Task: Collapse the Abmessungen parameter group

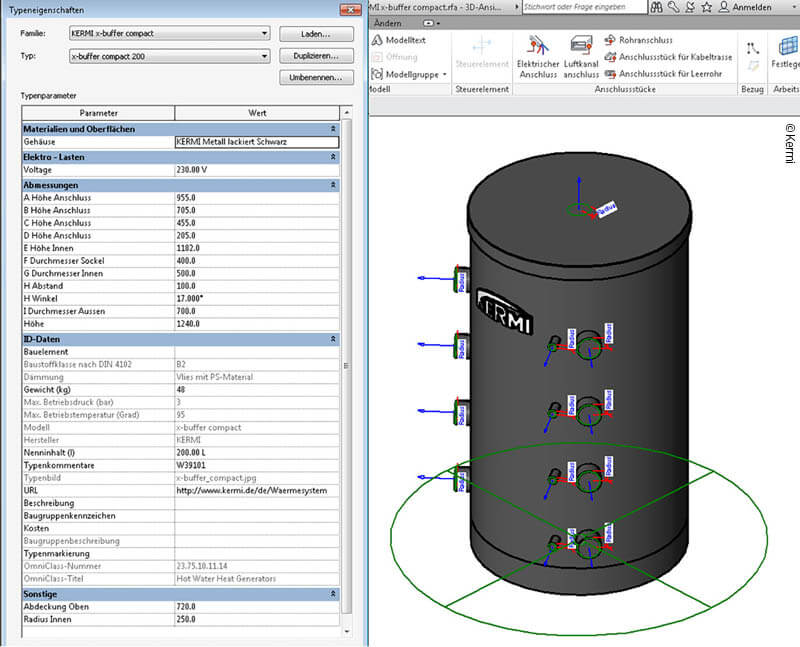Action: pyautogui.click(x=333, y=186)
